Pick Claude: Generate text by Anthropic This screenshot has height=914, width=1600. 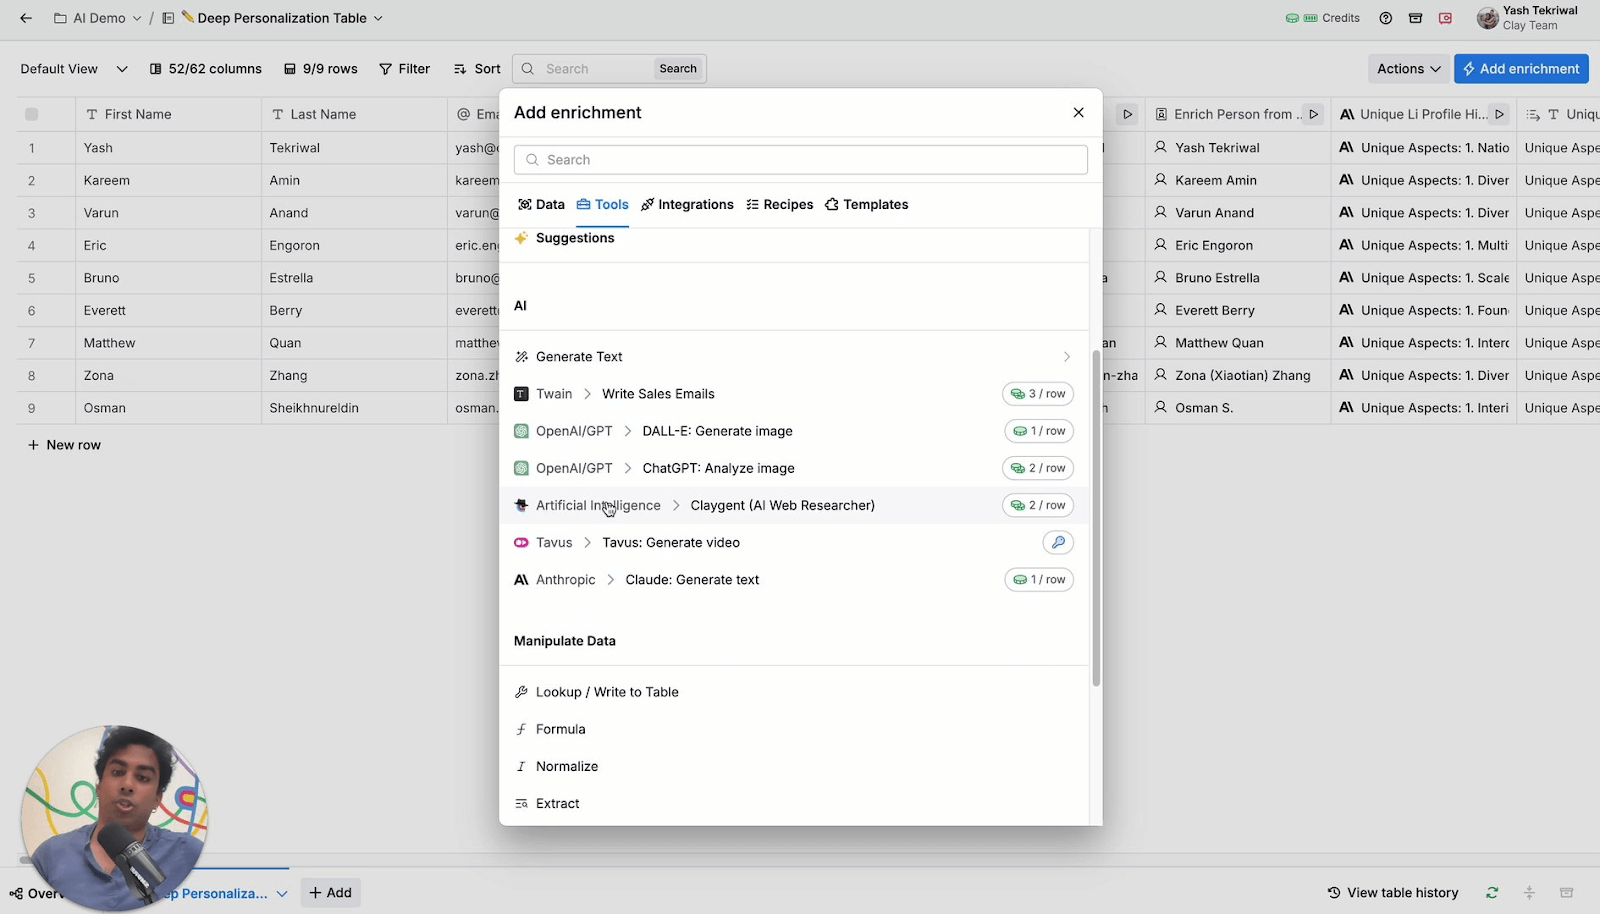pos(691,580)
